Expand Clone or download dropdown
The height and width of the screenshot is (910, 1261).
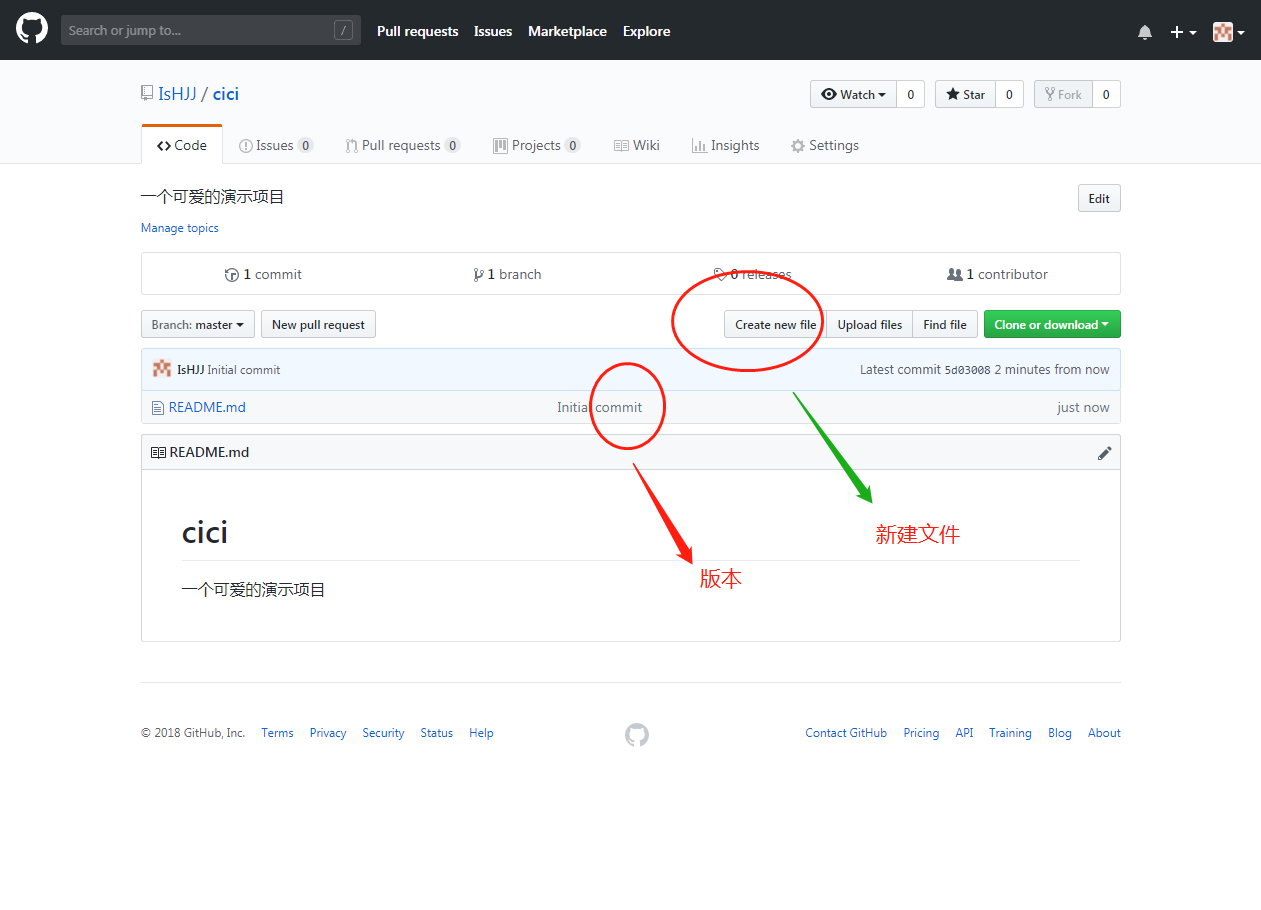coord(1052,324)
